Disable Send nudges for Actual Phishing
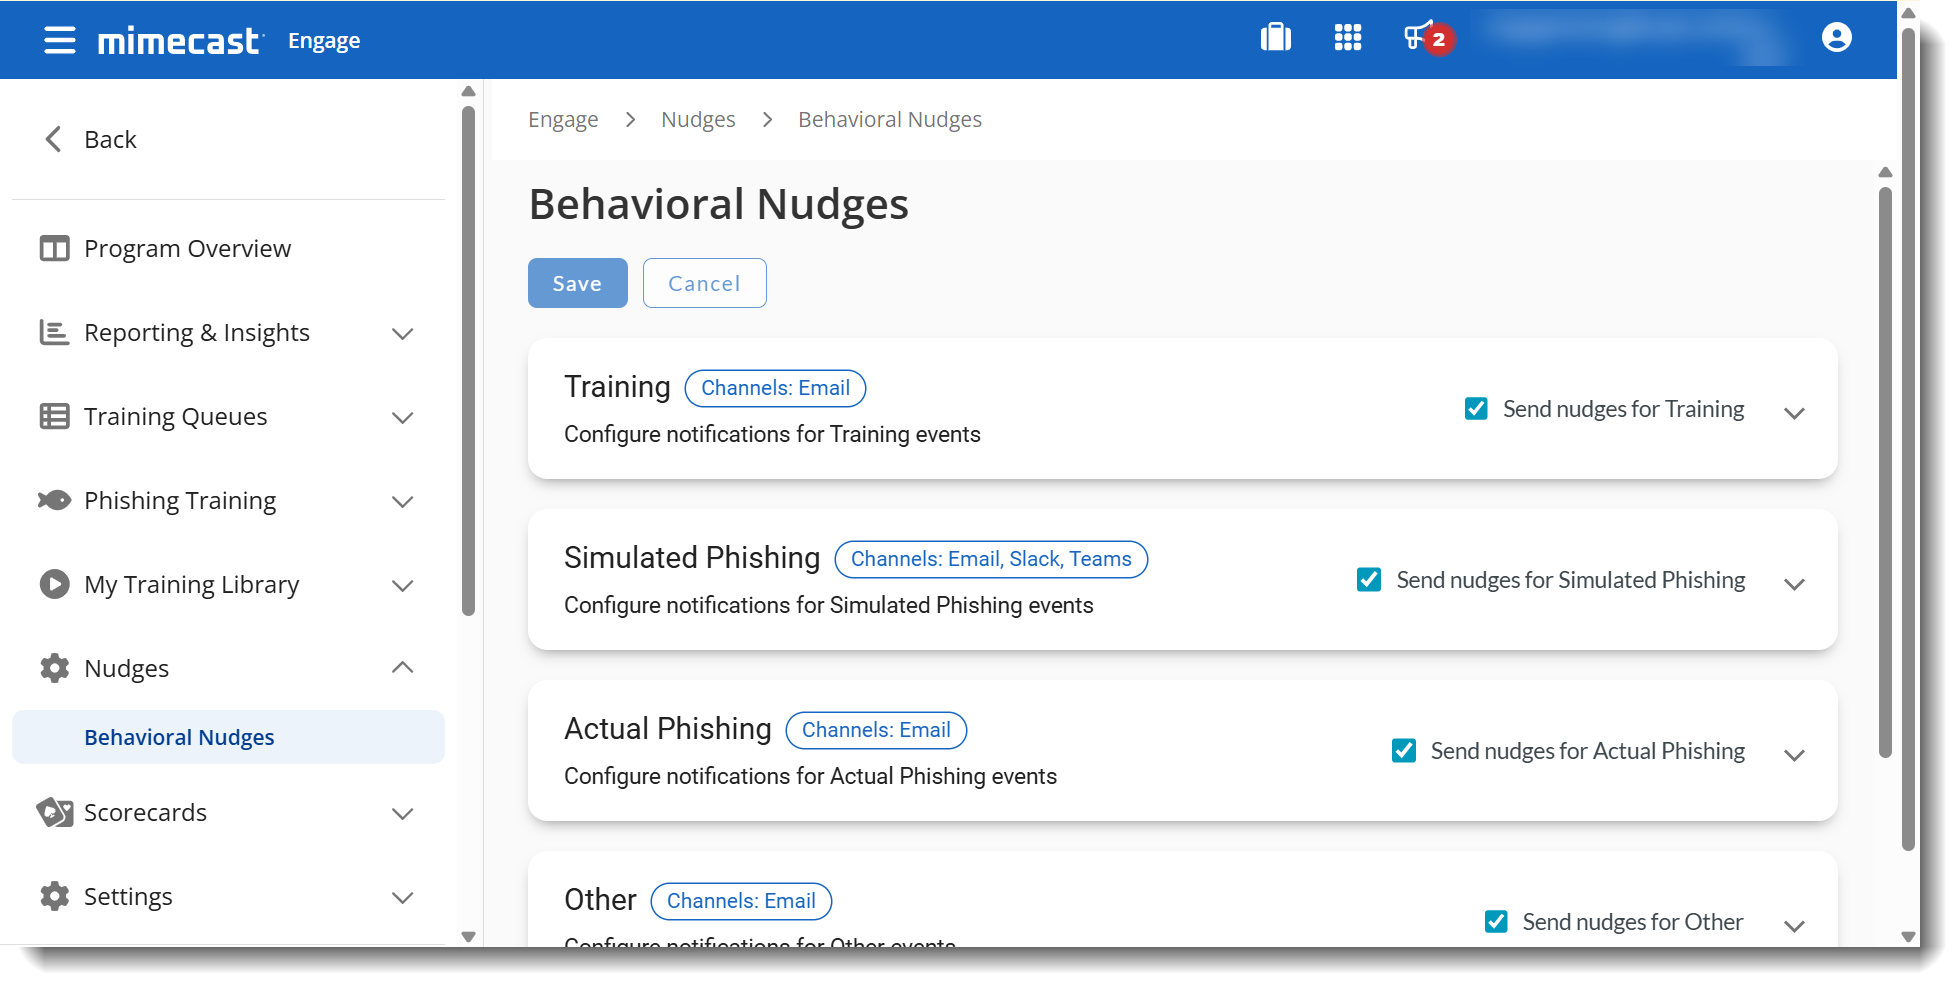Viewport: 1952px width, 982px height. coord(1404,751)
